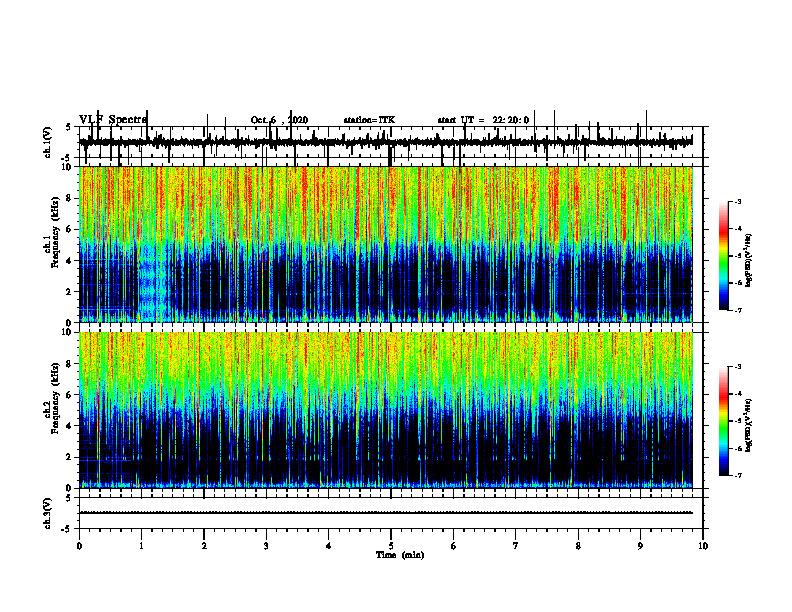Click the '3' tick on the Time axis
Viewport: 792px width, 612px height.
266,546
